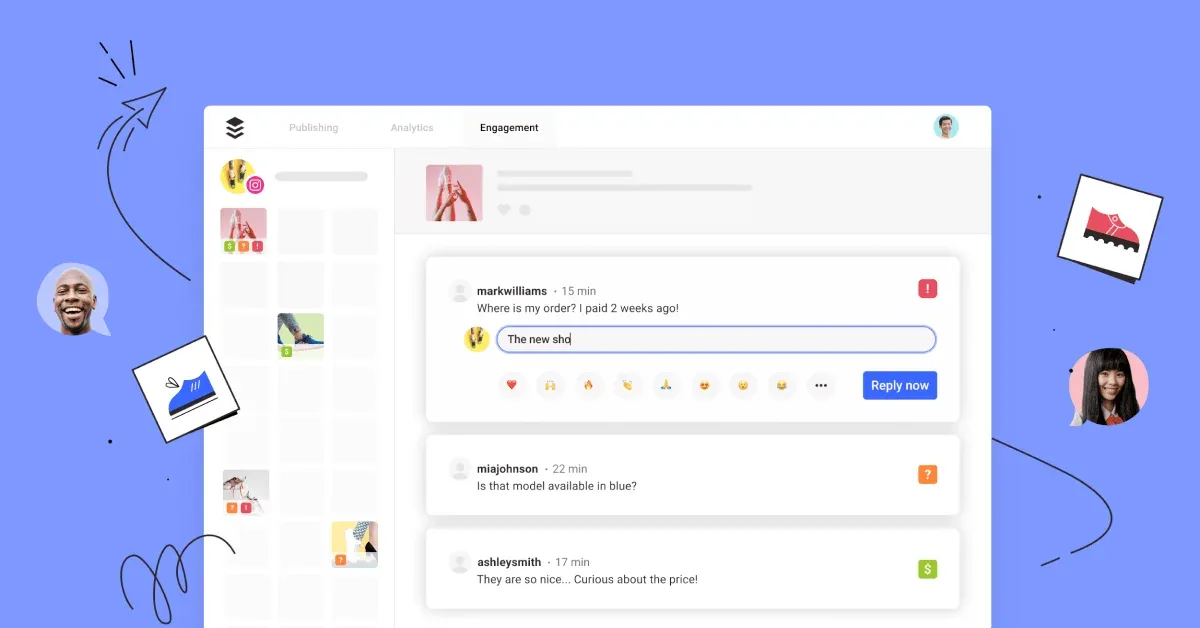Image resolution: width=1200 pixels, height=628 pixels.
Task: Click the Instagram badge on account avatar
Action: click(x=255, y=185)
